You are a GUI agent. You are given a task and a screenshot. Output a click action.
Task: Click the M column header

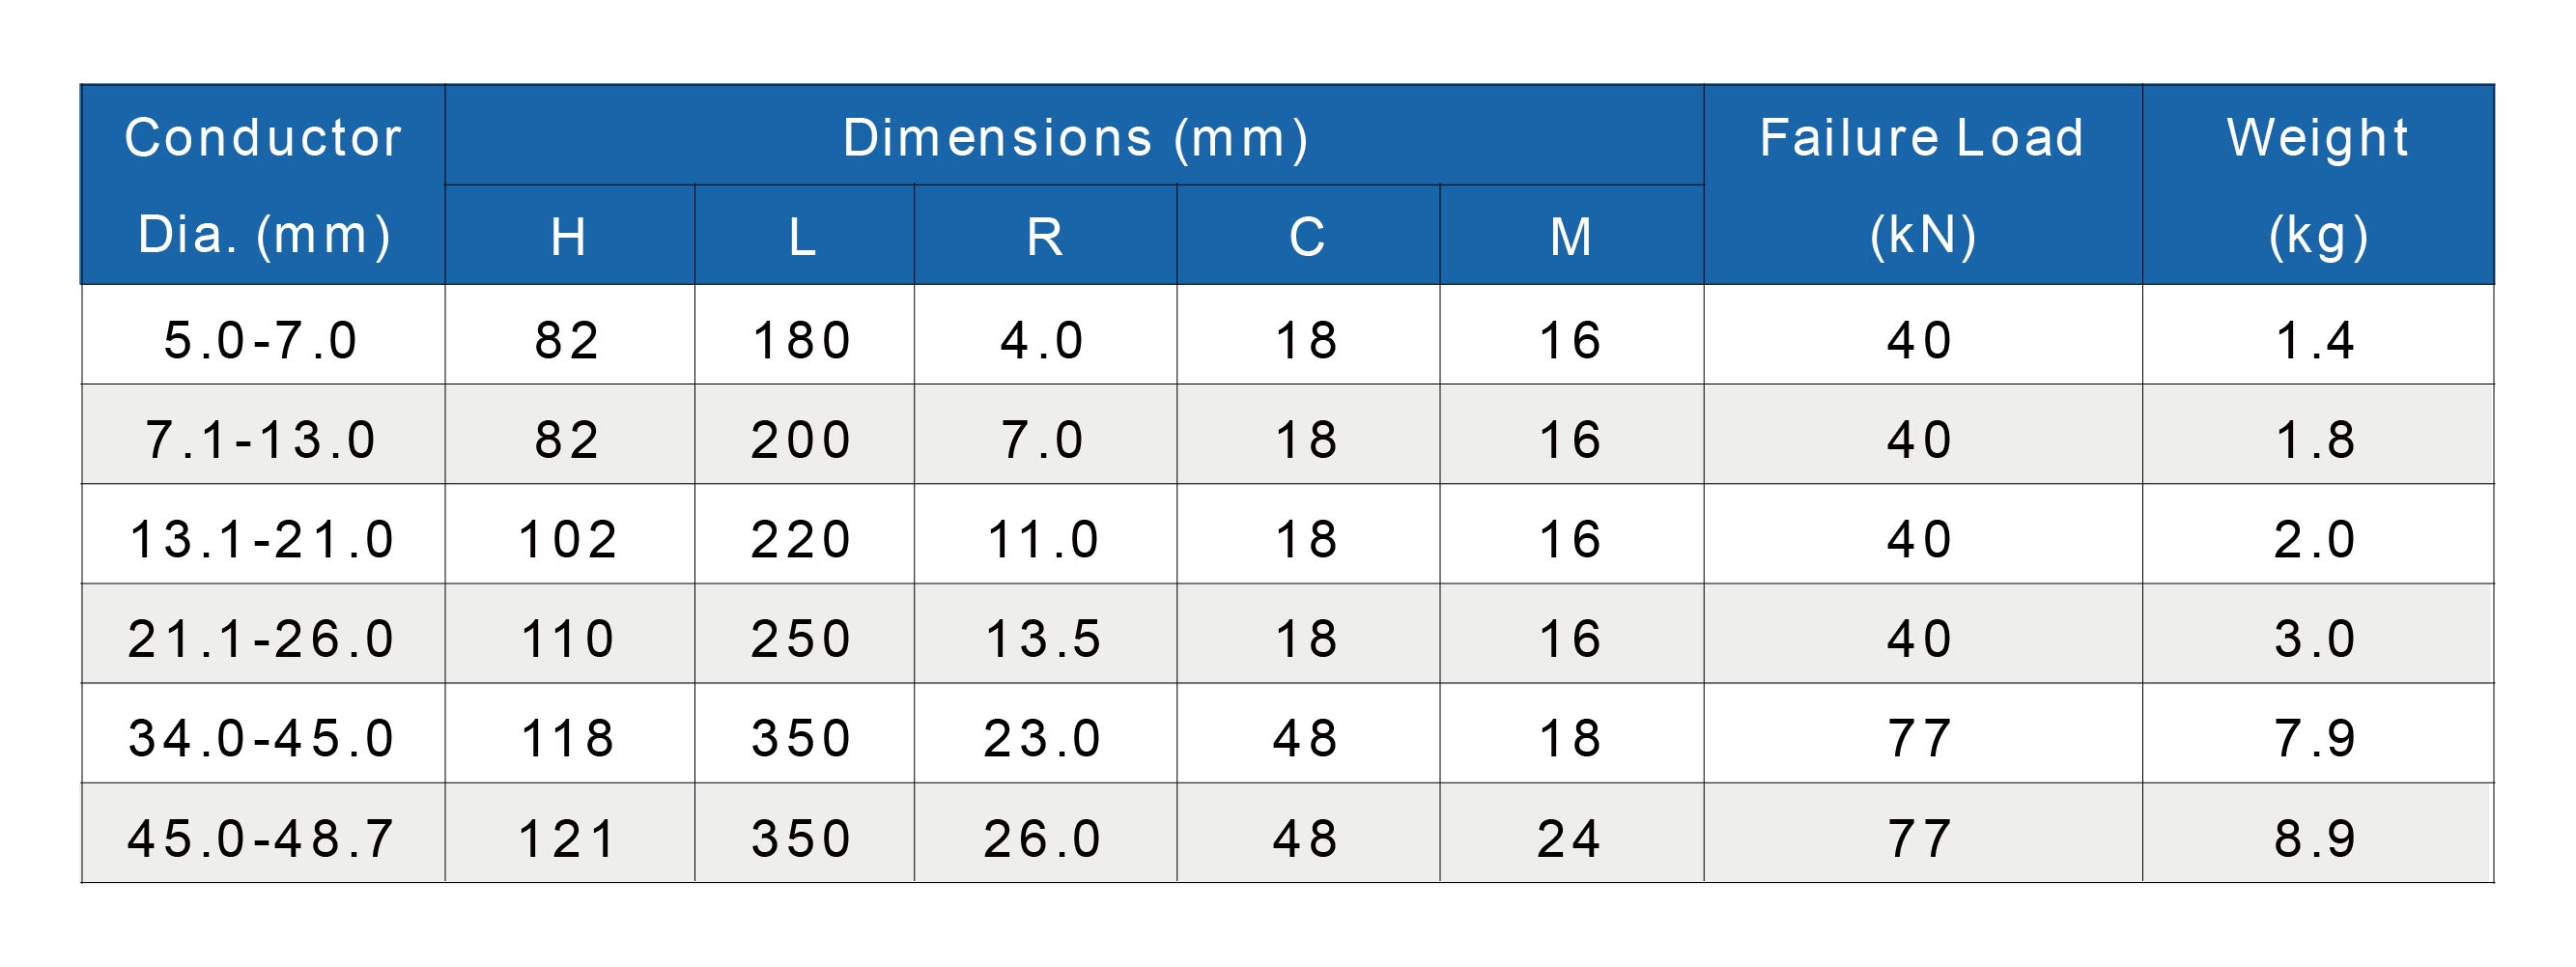click(1571, 237)
